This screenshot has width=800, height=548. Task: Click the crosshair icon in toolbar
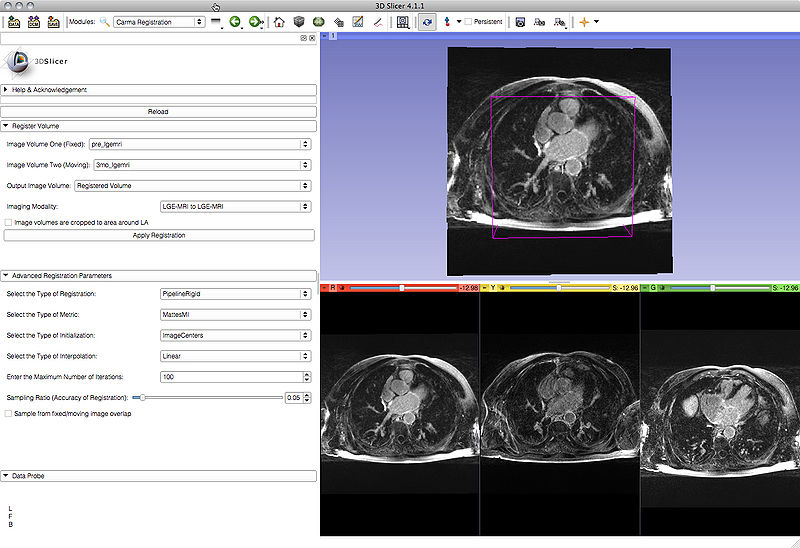click(585, 21)
